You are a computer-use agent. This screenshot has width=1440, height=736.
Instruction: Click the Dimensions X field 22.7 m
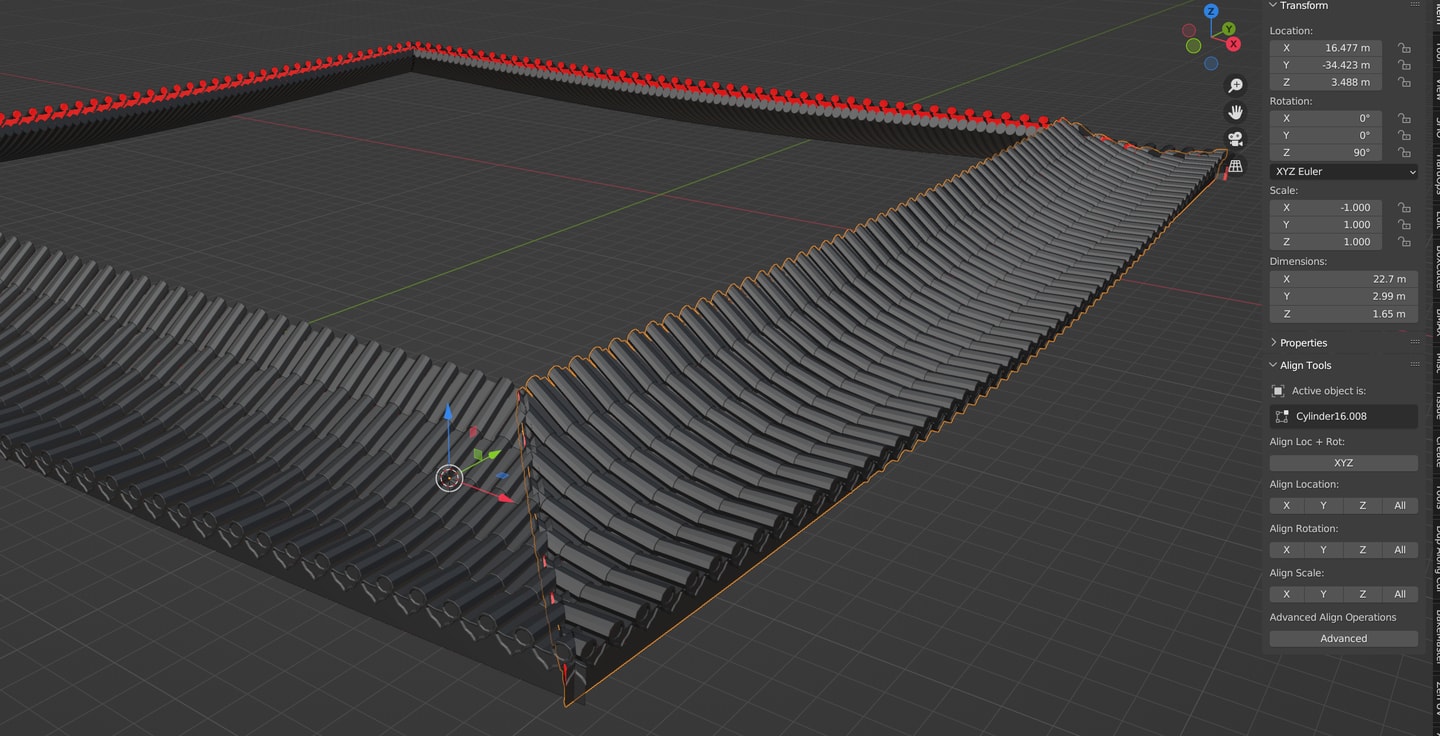1344,279
